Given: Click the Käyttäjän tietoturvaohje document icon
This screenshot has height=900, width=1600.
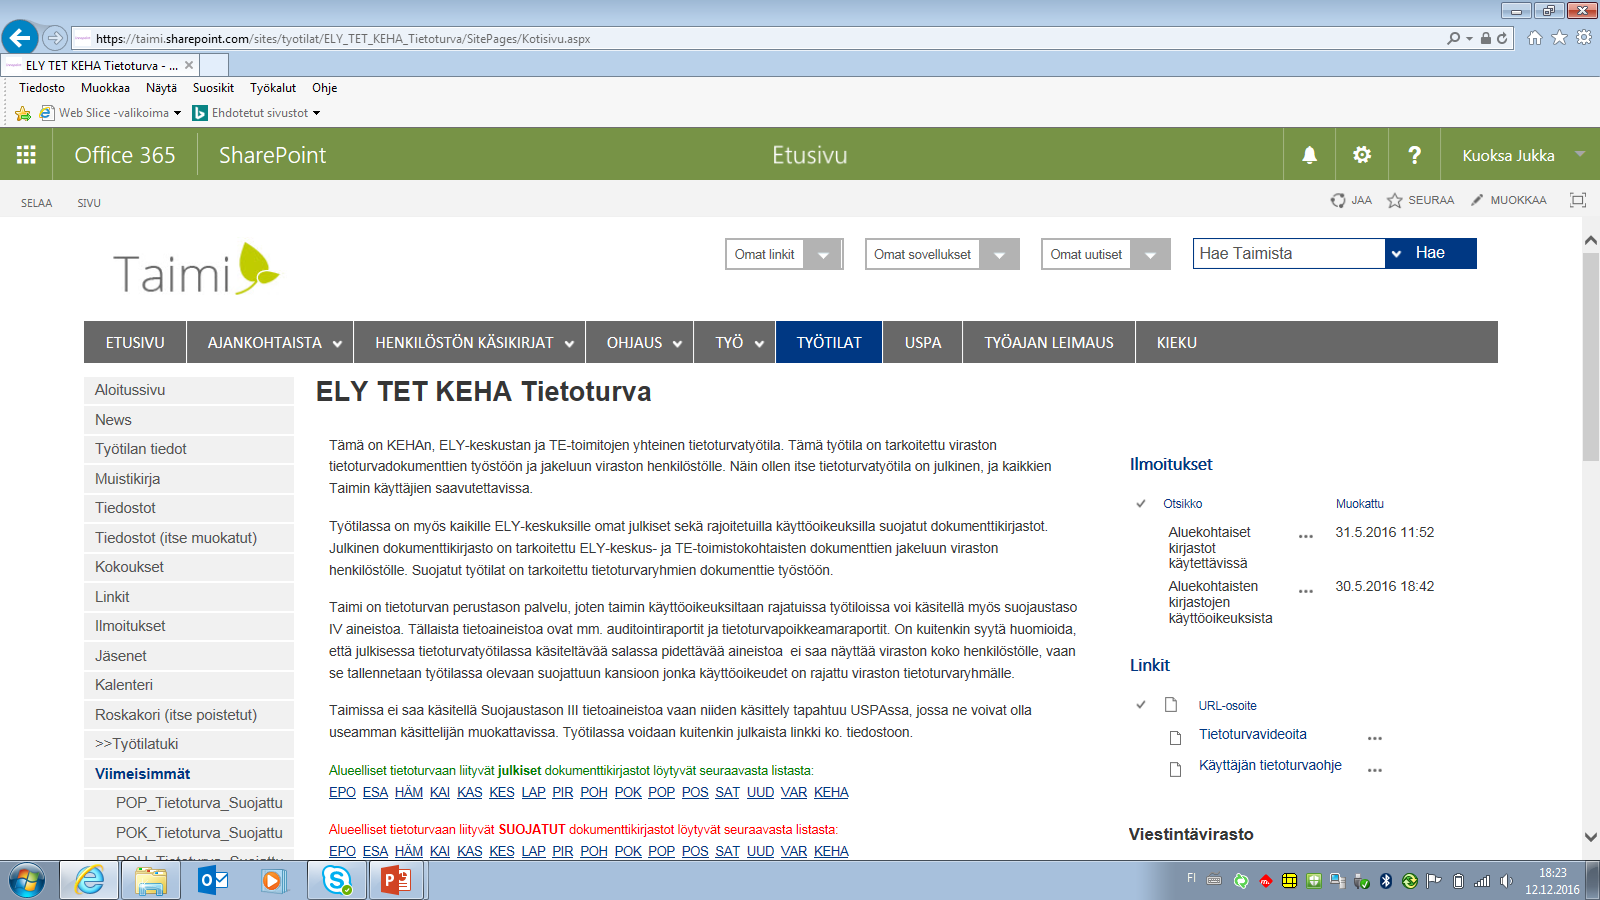Looking at the screenshot, I should point(1176,769).
